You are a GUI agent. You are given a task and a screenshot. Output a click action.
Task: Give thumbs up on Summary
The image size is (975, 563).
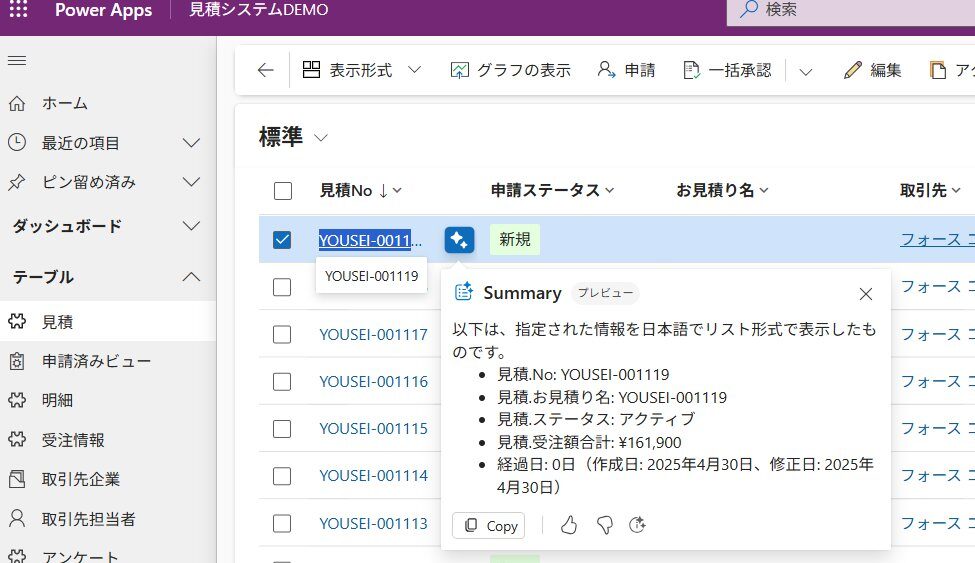pyautogui.click(x=569, y=525)
